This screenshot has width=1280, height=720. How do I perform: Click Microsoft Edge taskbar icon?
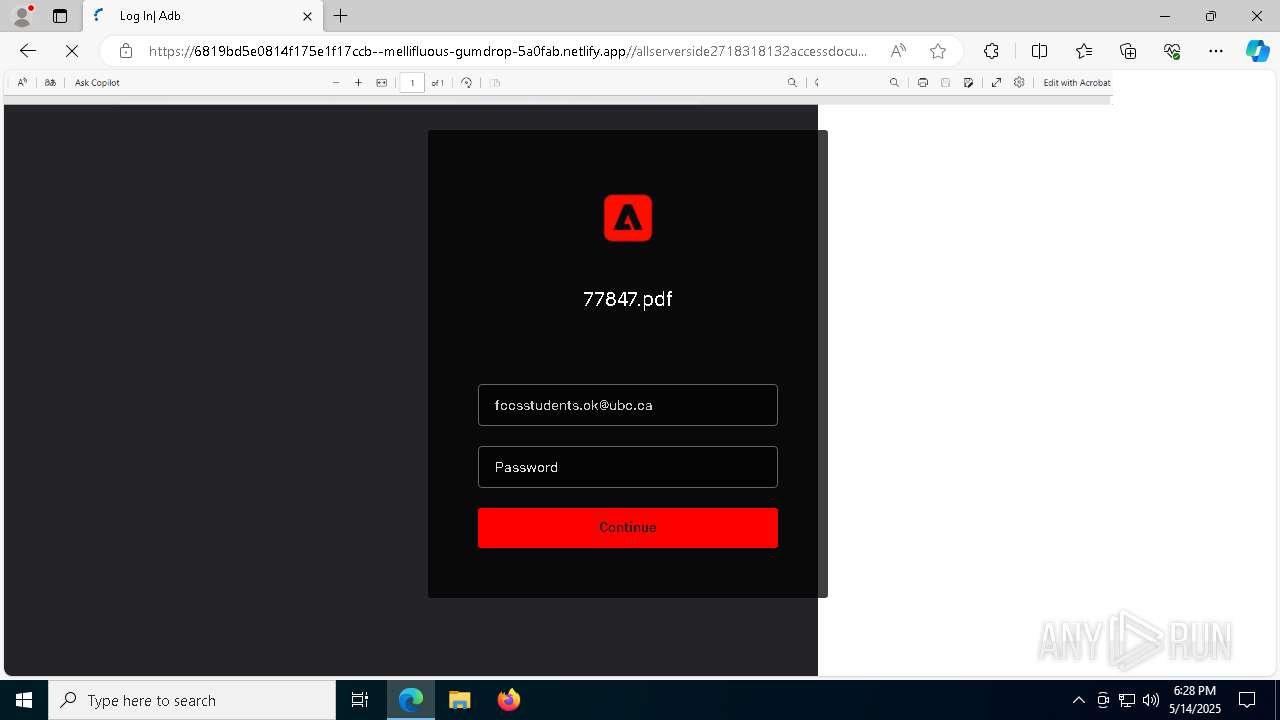411,700
